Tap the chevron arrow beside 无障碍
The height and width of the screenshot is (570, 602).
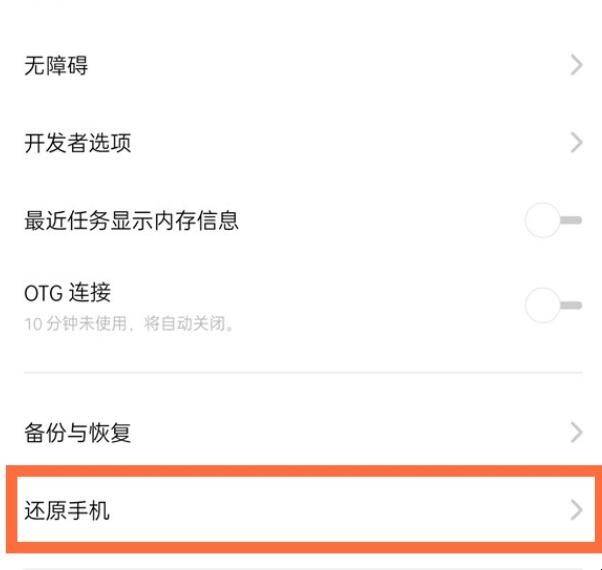pyautogui.click(x=576, y=66)
